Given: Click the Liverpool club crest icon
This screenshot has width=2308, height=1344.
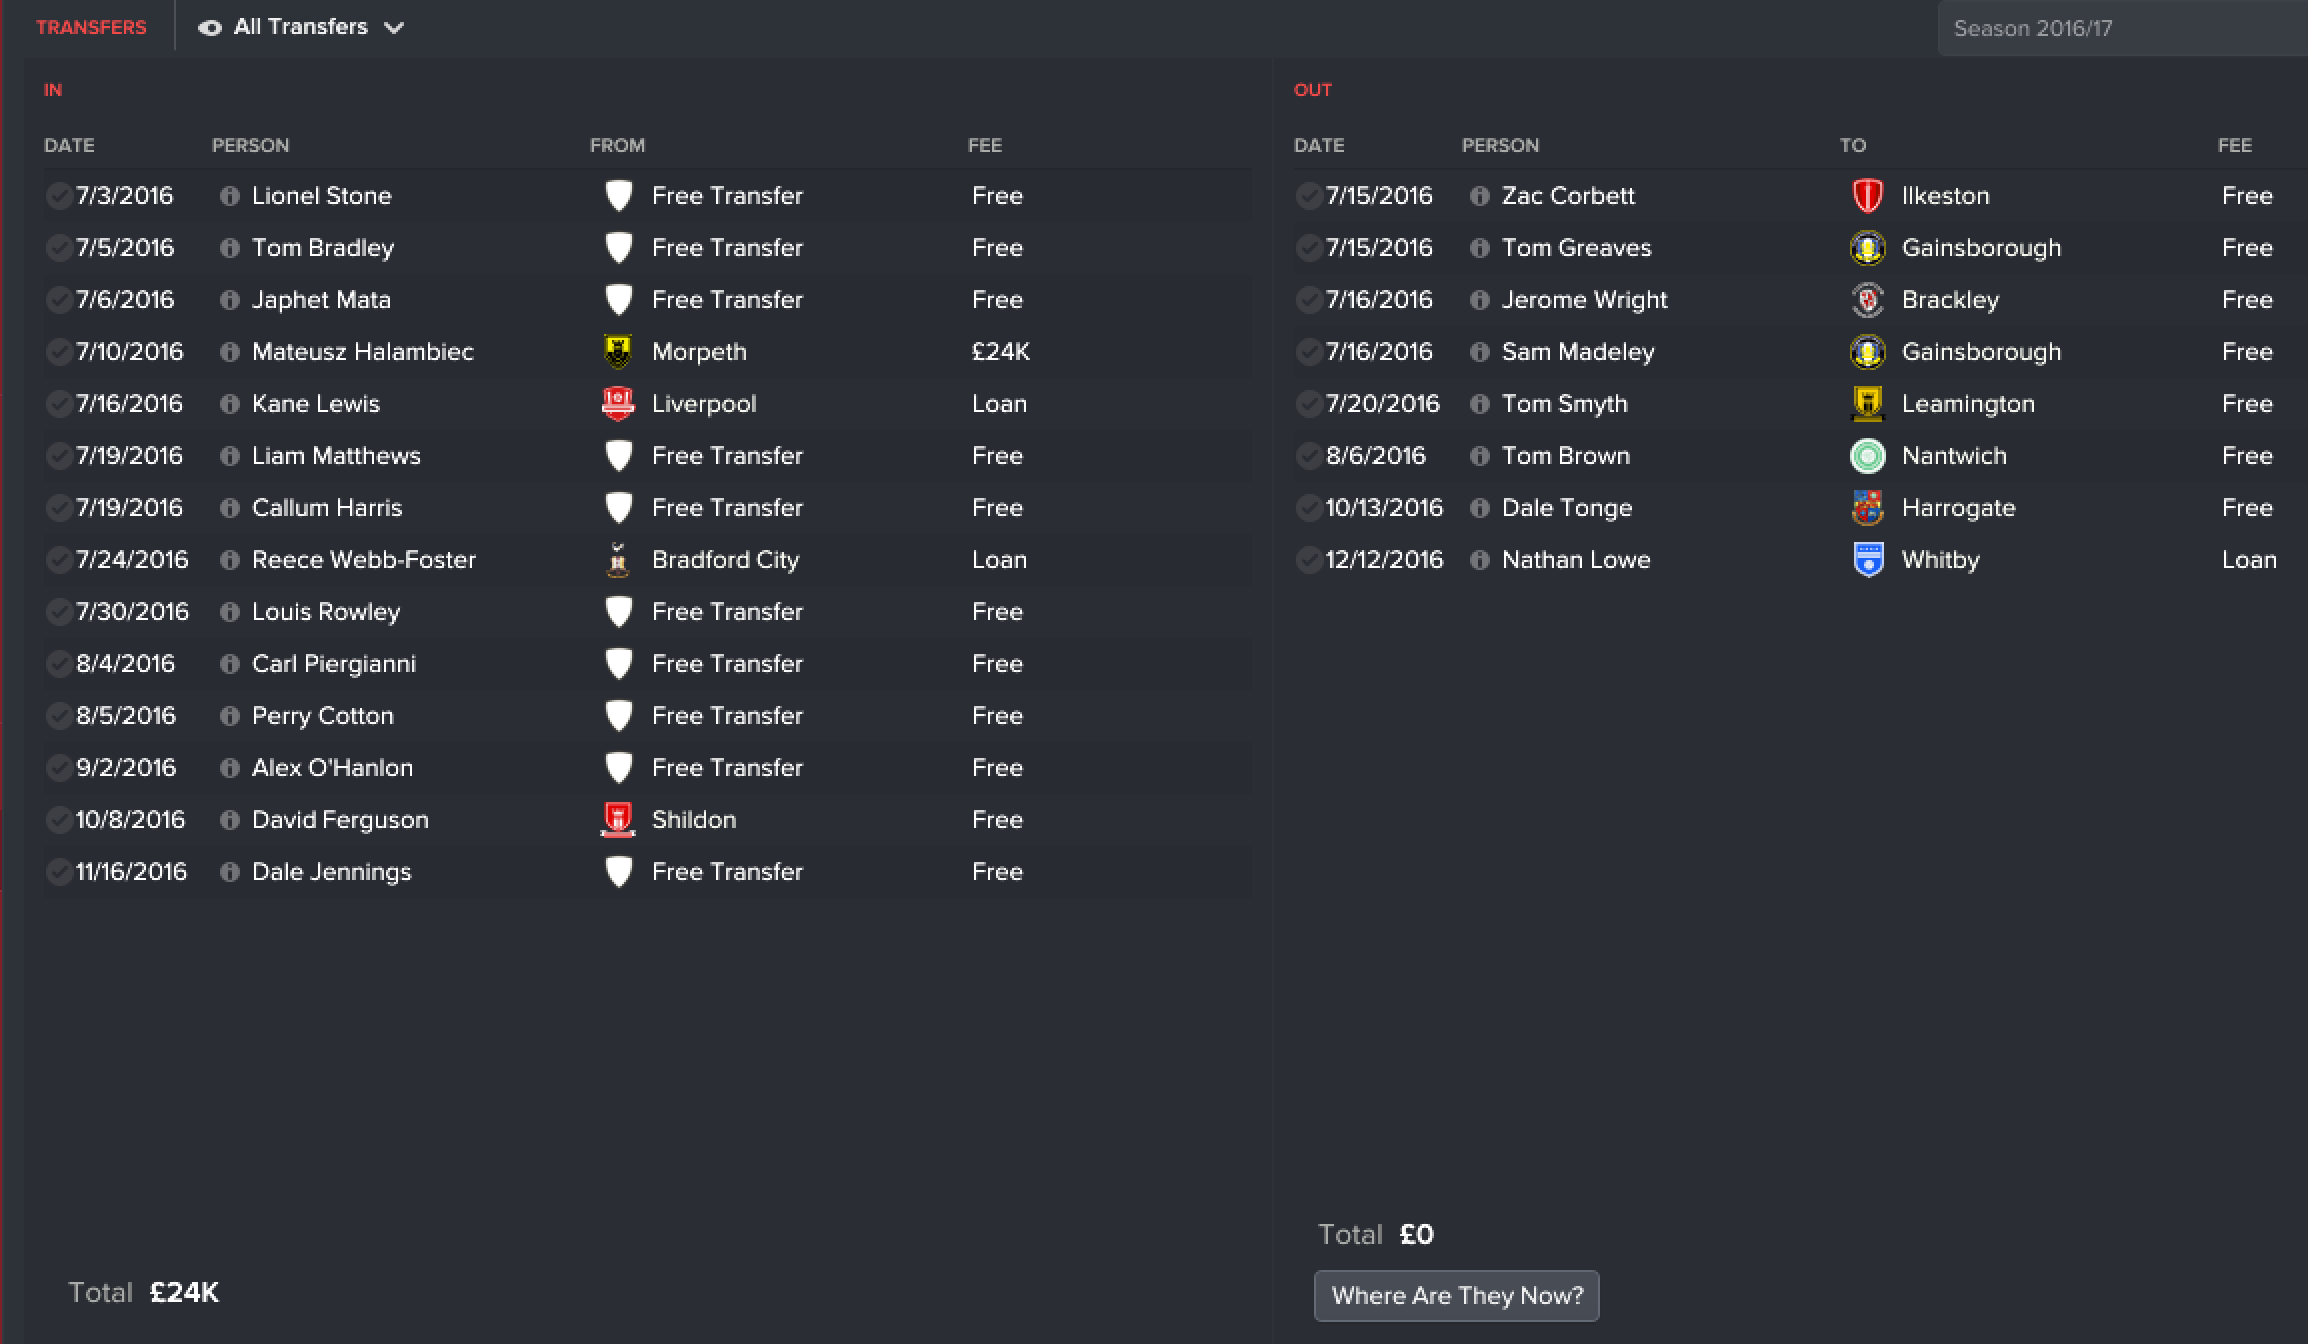Looking at the screenshot, I should (x=618, y=404).
